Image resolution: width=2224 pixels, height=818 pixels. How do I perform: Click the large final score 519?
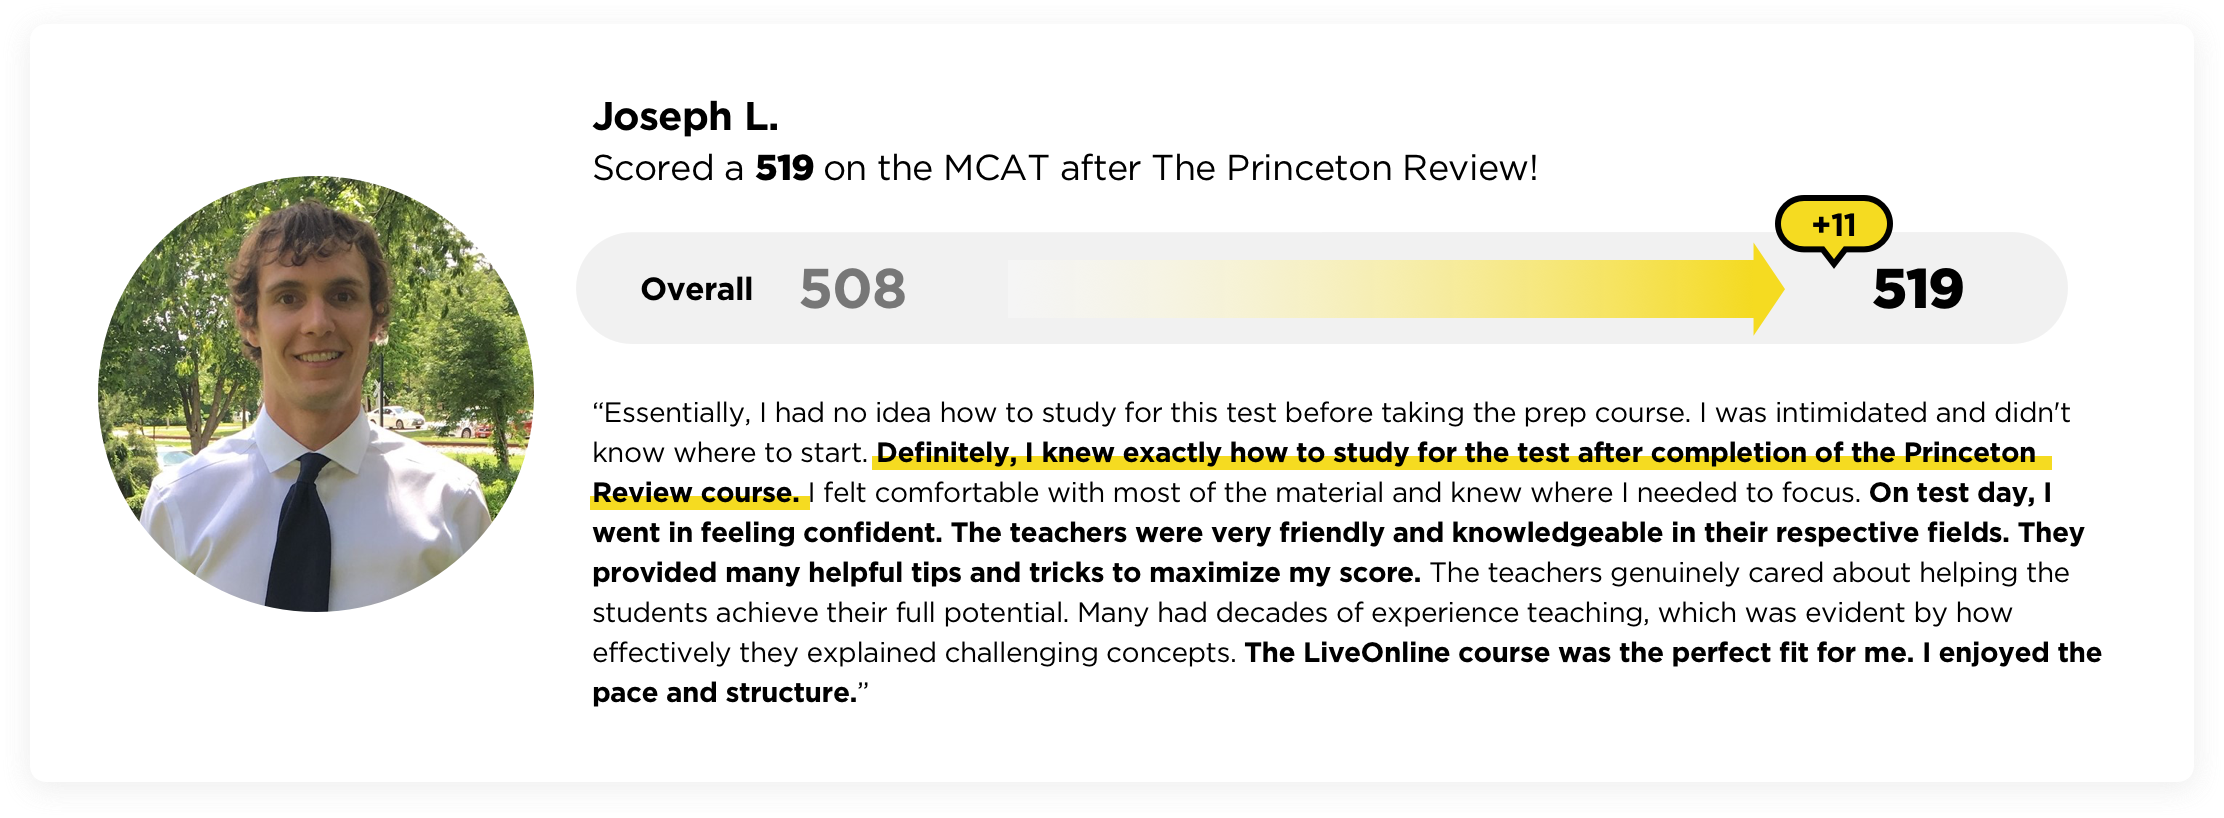[x=1917, y=289]
